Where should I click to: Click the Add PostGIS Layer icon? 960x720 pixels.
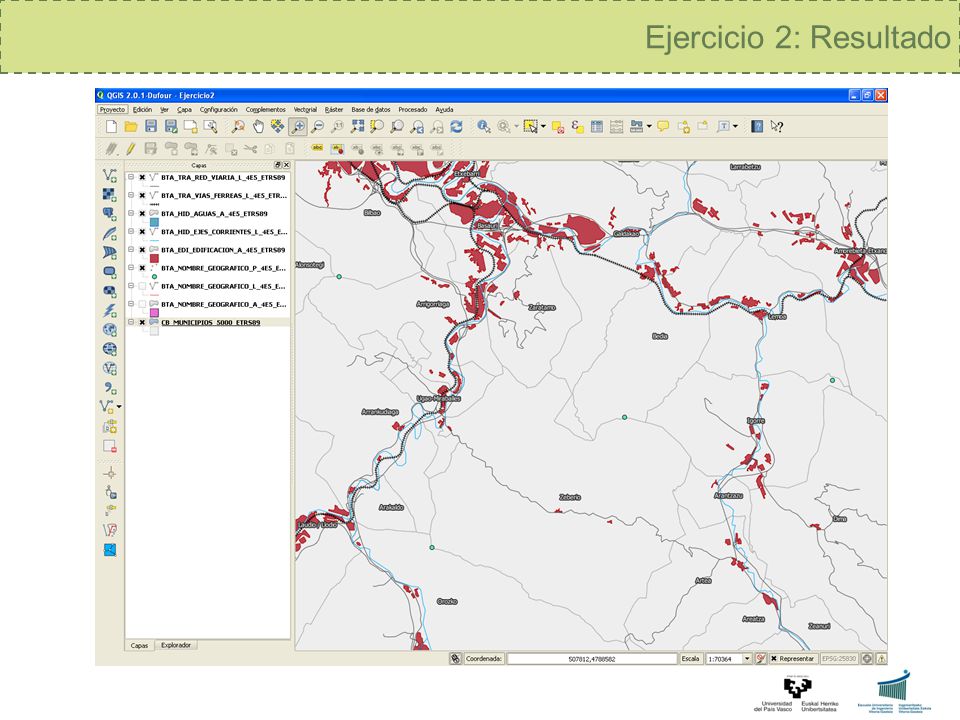tap(110, 214)
